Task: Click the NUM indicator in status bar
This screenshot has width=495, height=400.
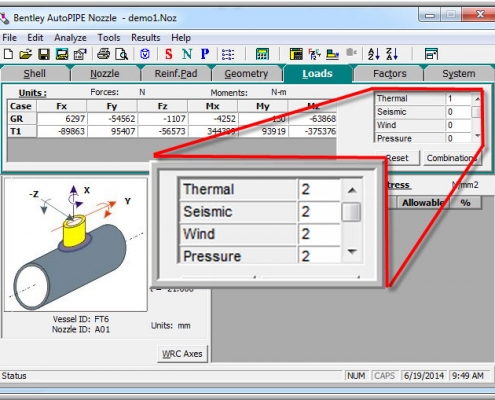Action: pyautogui.click(x=356, y=376)
